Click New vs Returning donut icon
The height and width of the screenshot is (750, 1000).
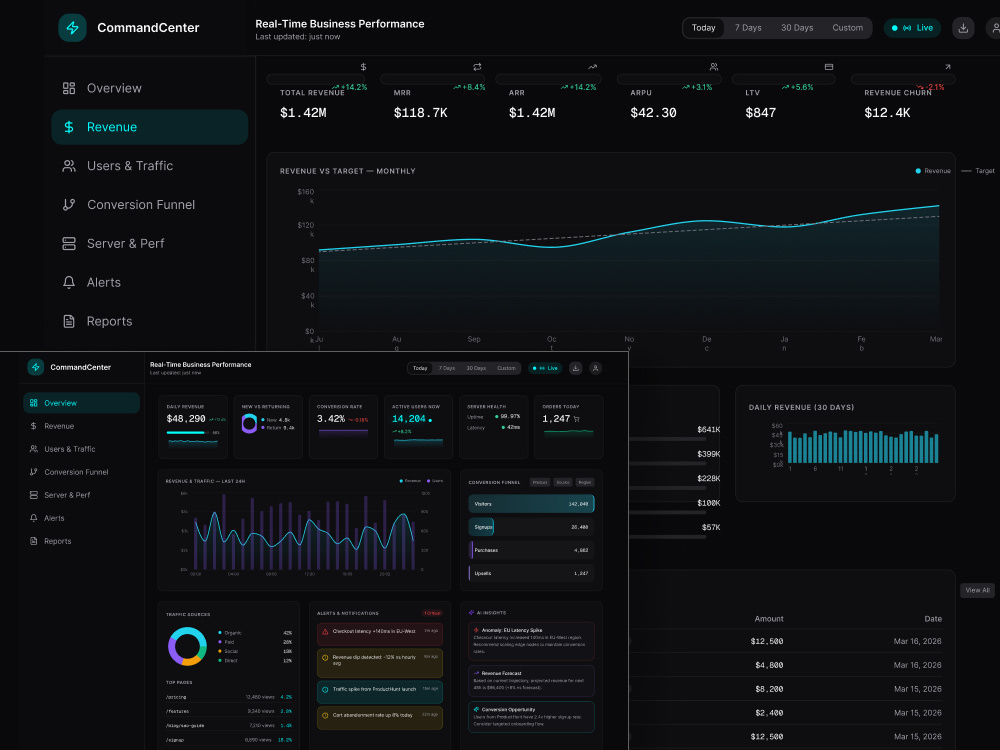(249, 423)
